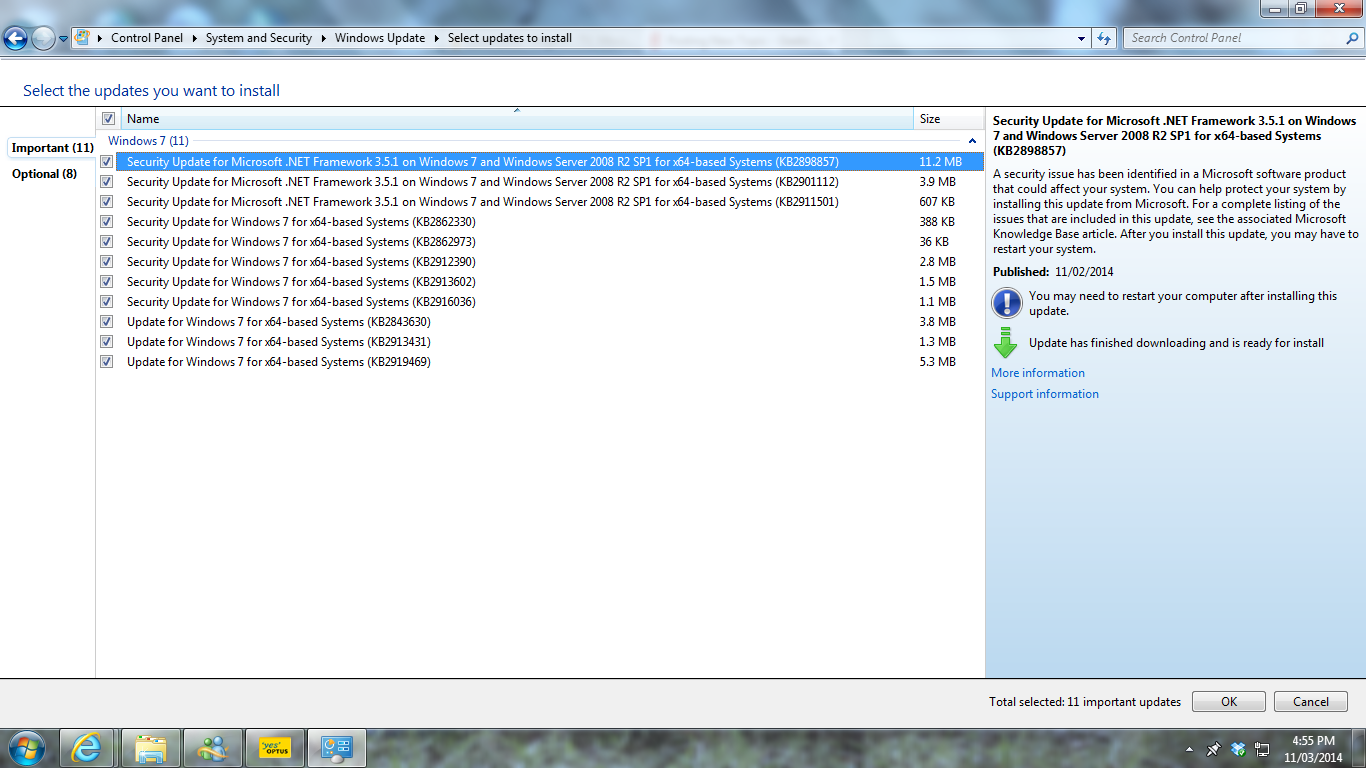
Task: Uncheck update KB2913431 checkbox
Action: click(x=107, y=342)
